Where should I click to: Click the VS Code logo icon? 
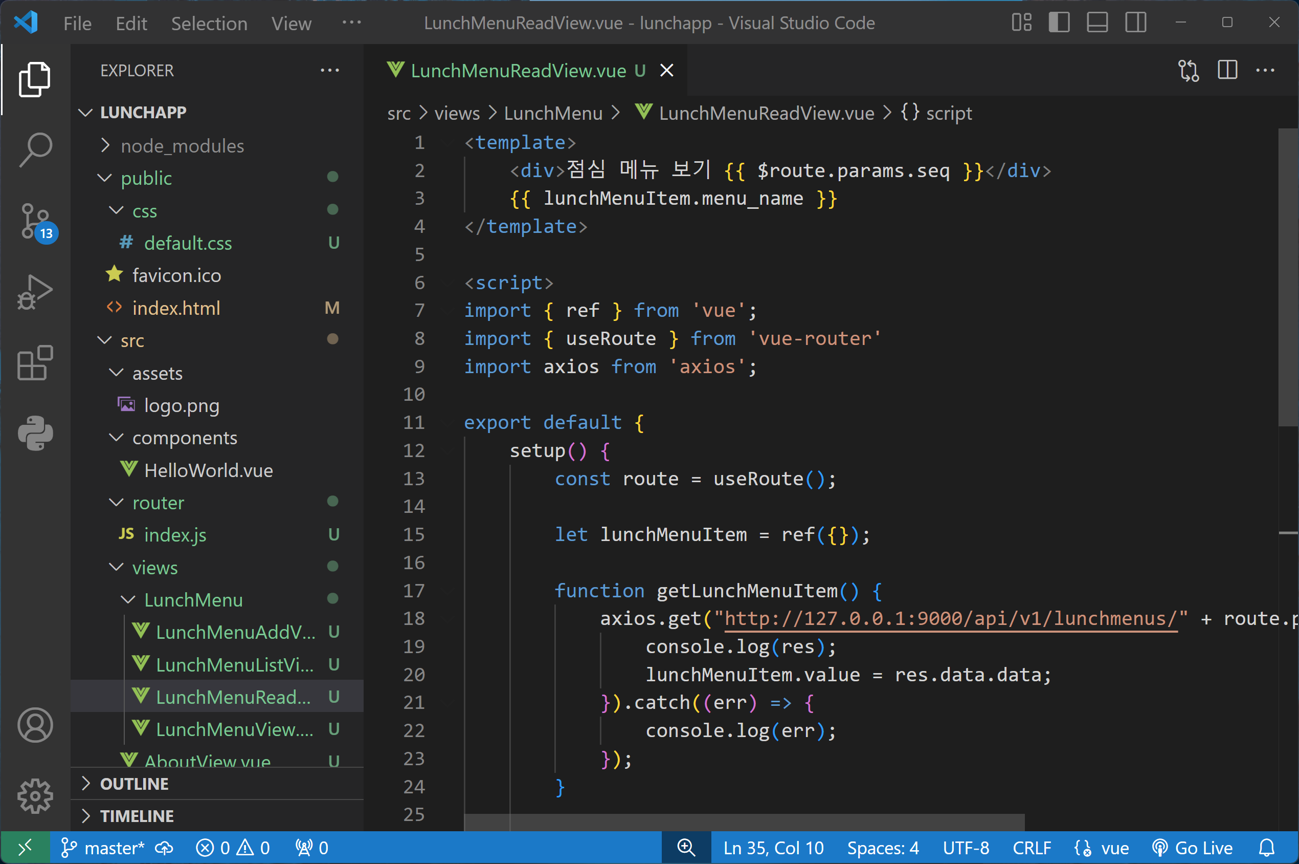pyautogui.click(x=26, y=22)
